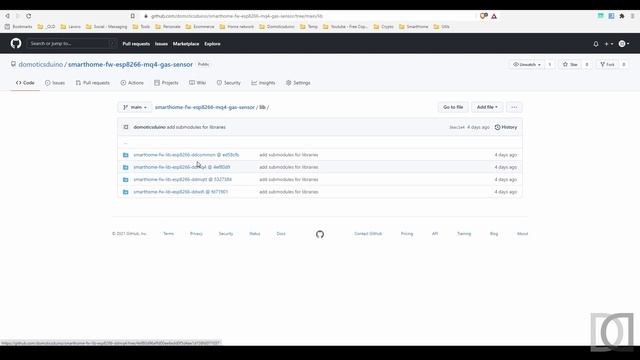640x360 pixels.
Task: Open the latest commit message in the header row
Action: click(196, 127)
